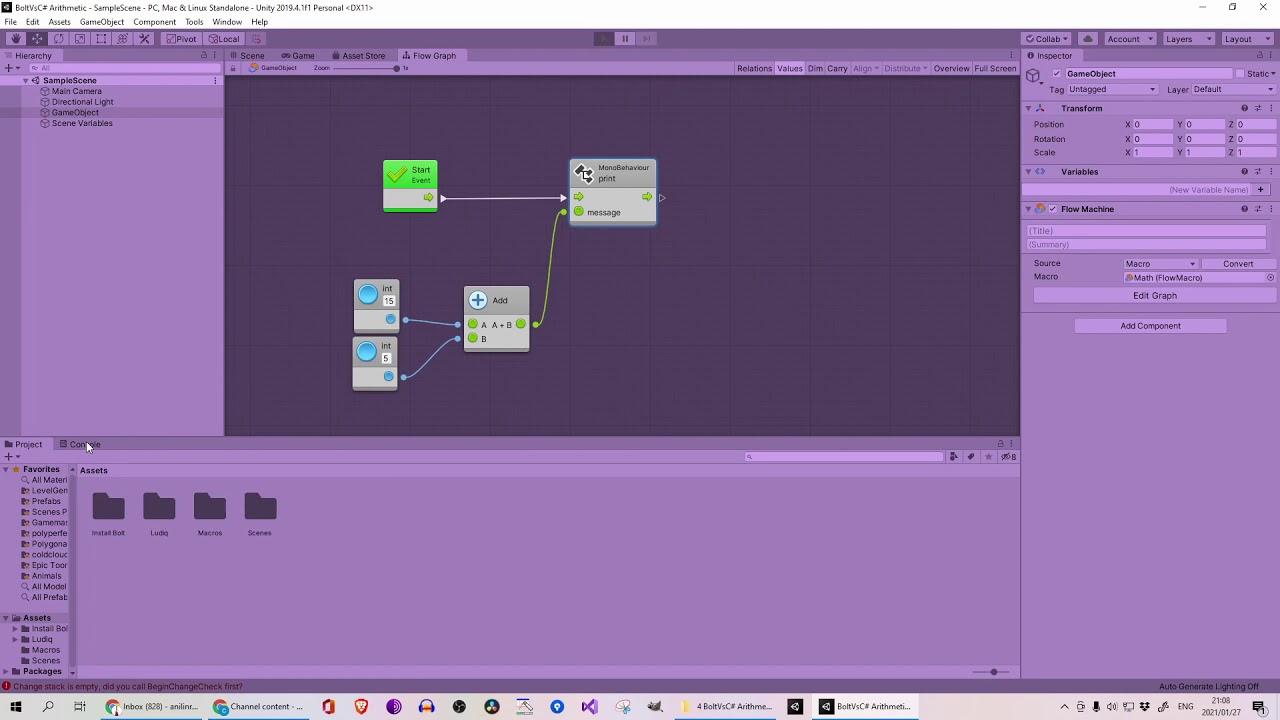Open the Layer dropdown showing Default
Screen dimensions: 1280x720
pos(1234,90)
